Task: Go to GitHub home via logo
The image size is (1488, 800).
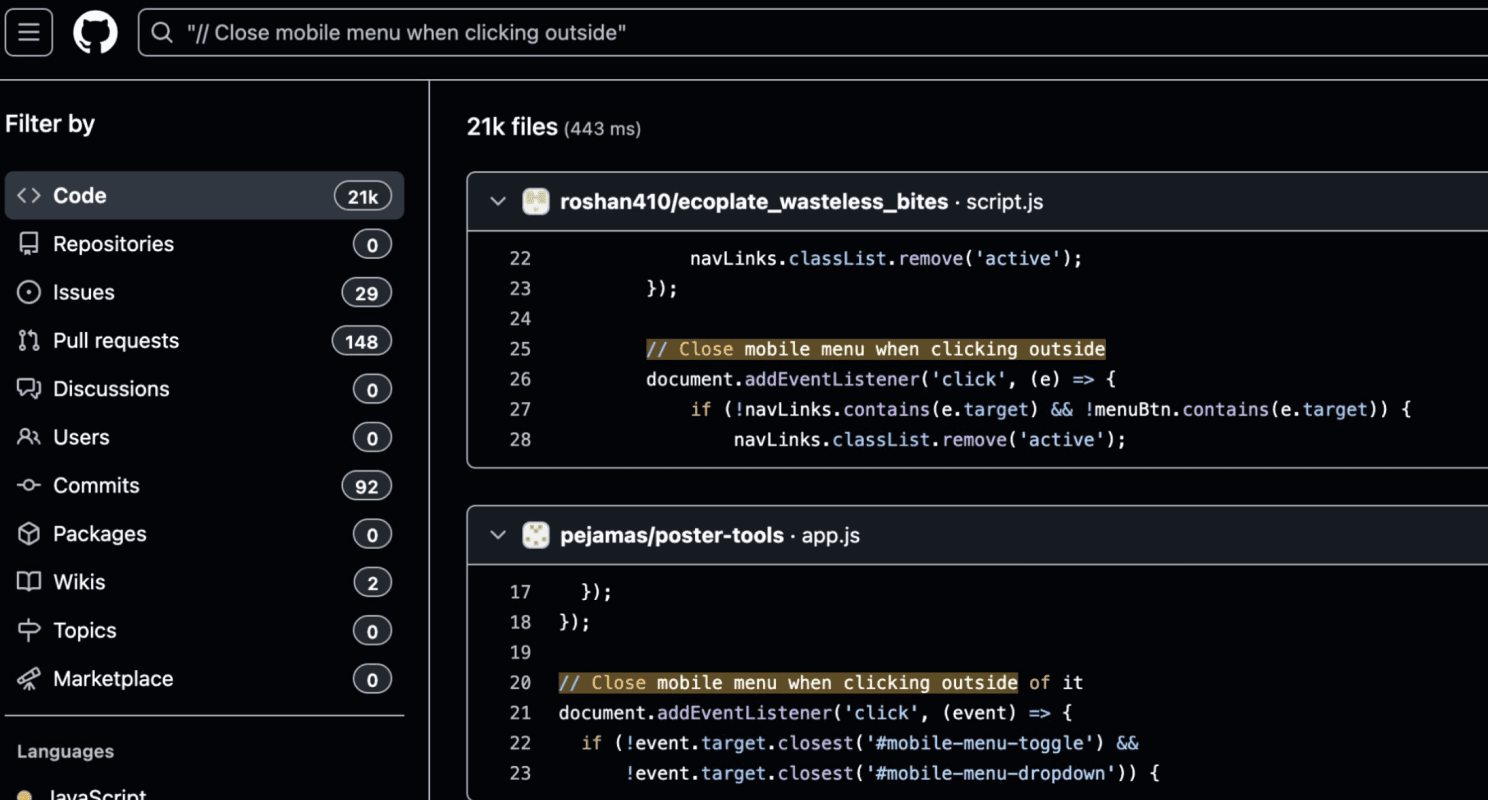Action: 96,33
